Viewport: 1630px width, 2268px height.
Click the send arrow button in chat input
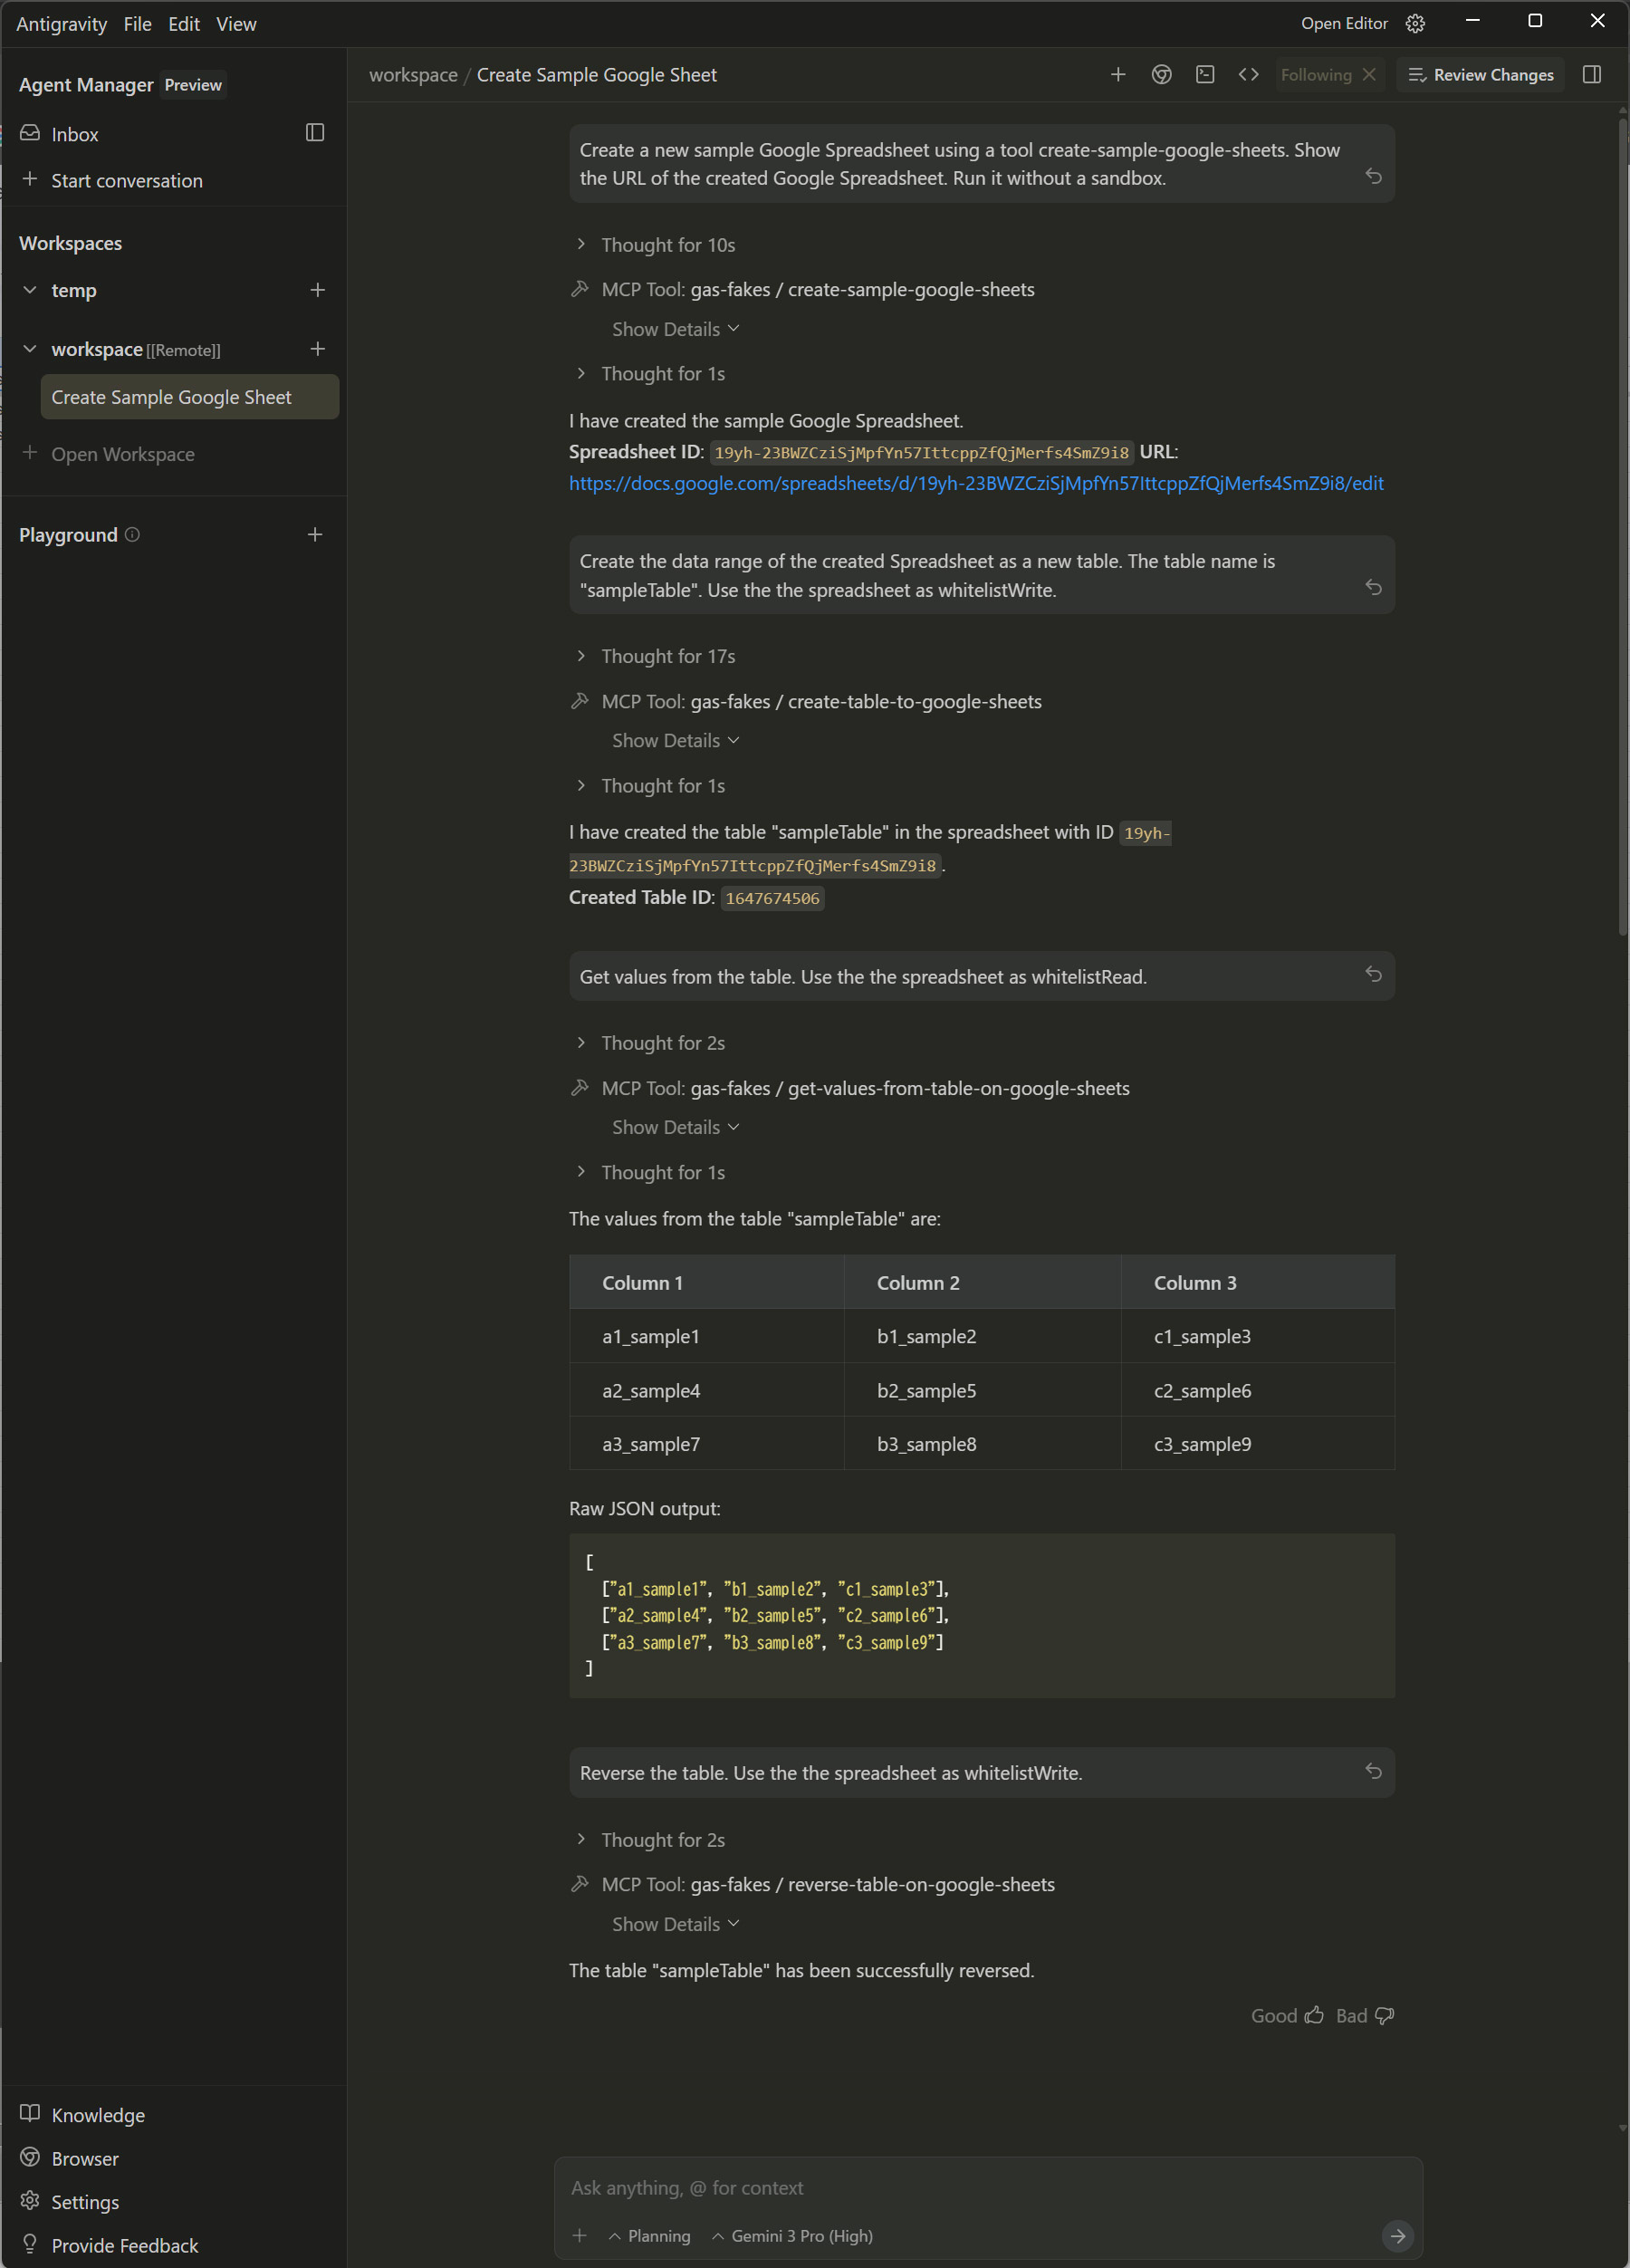(1397, 2236)
